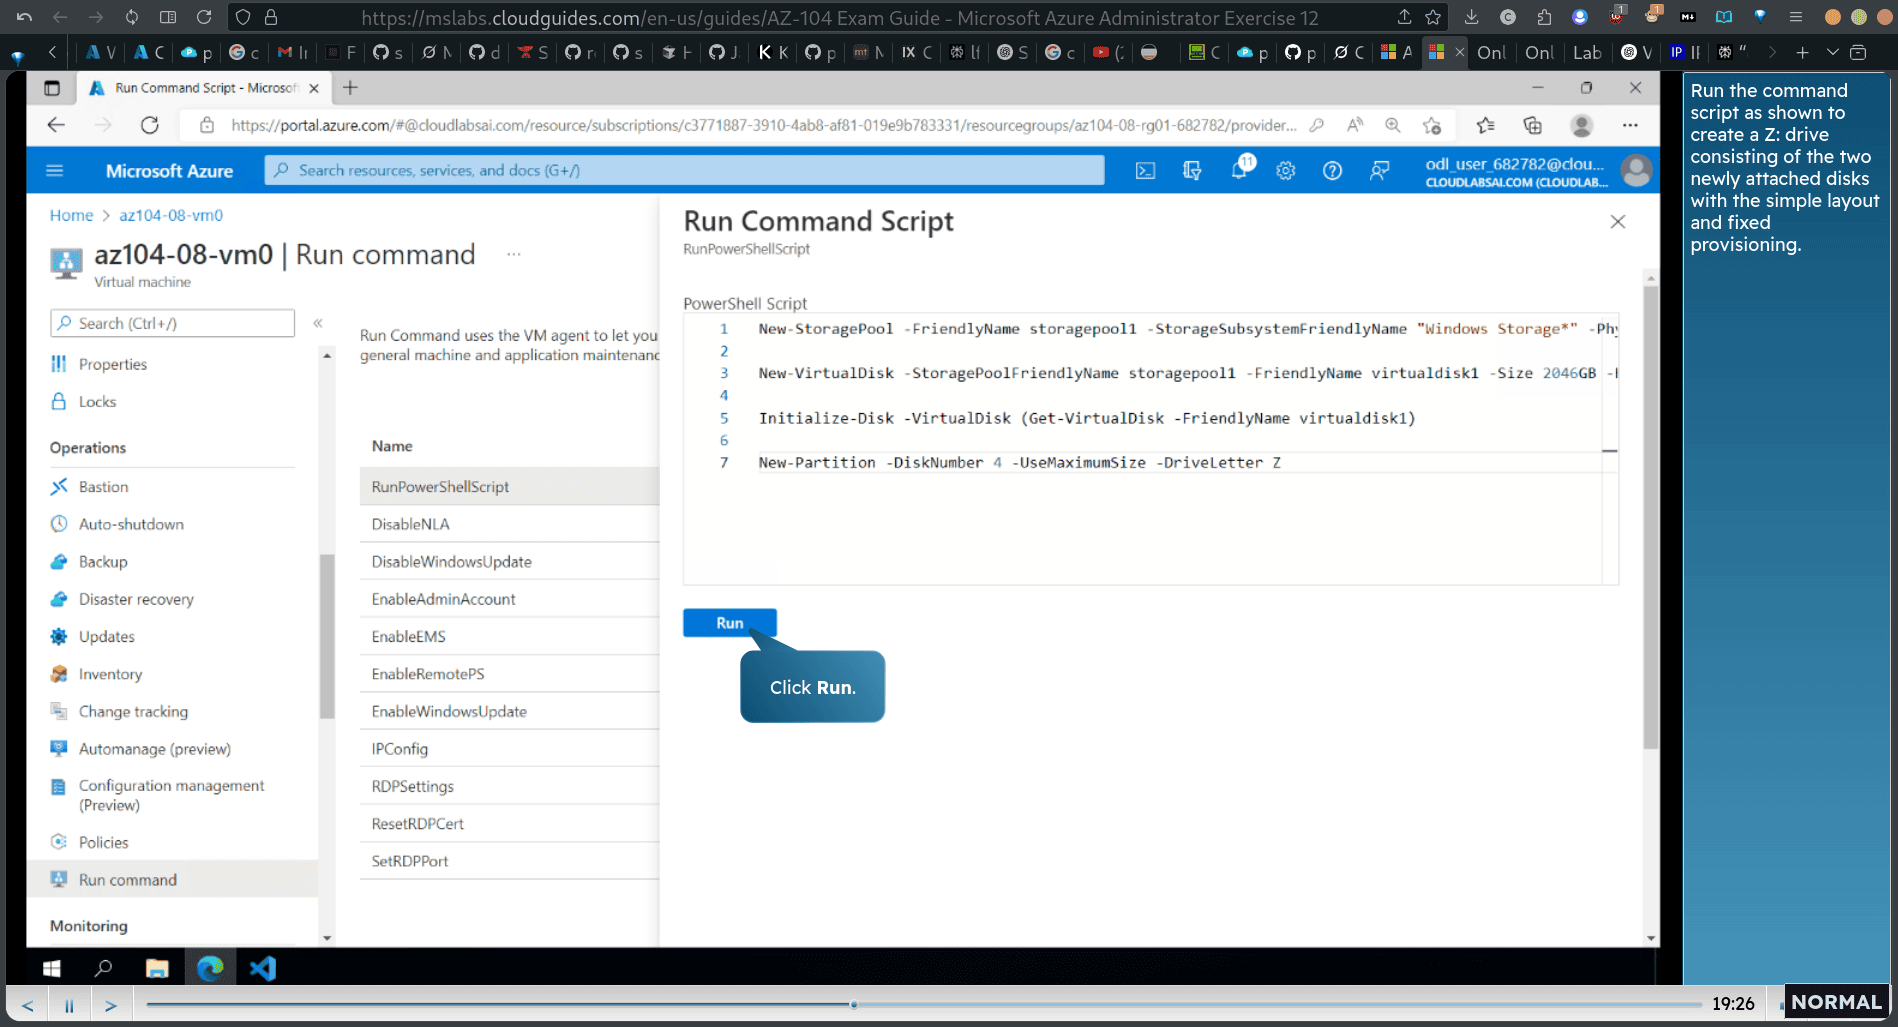Open the Edge collections icon

(x=1533, y=125)
